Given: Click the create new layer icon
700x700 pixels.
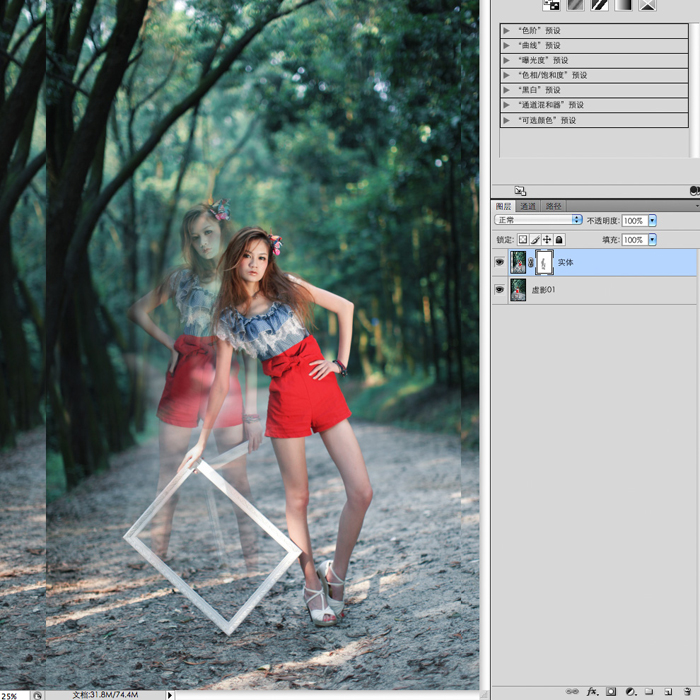Looking at the screenshot, I should (668, 692).
